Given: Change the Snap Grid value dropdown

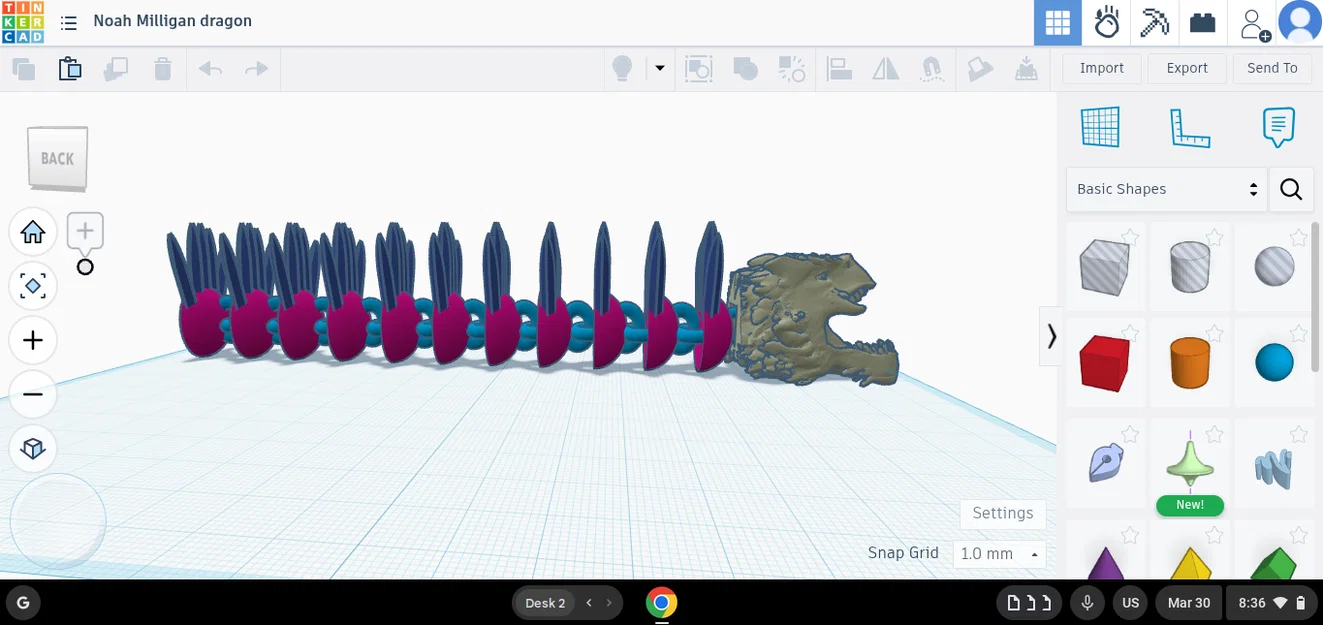Looking at the screenshot, I should point(999,553).
